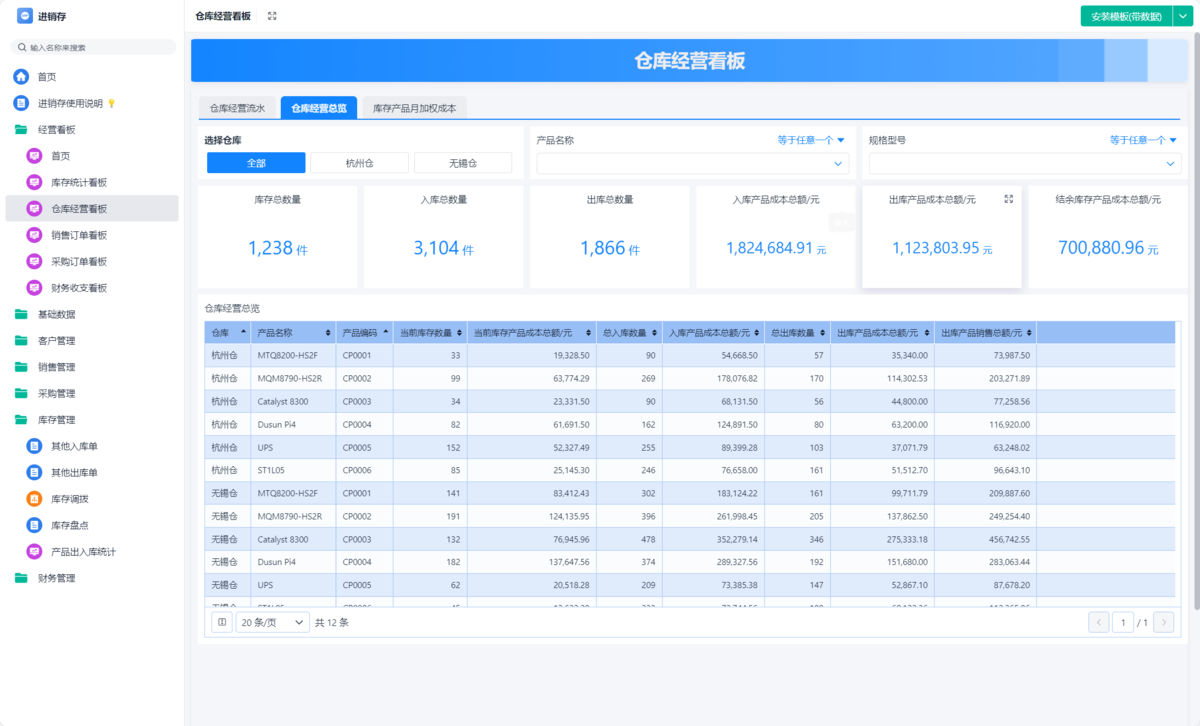The image size is (1200, 726).
Task: Switch to 库存产品月加权成本 tab
Action: click(414, 108)
